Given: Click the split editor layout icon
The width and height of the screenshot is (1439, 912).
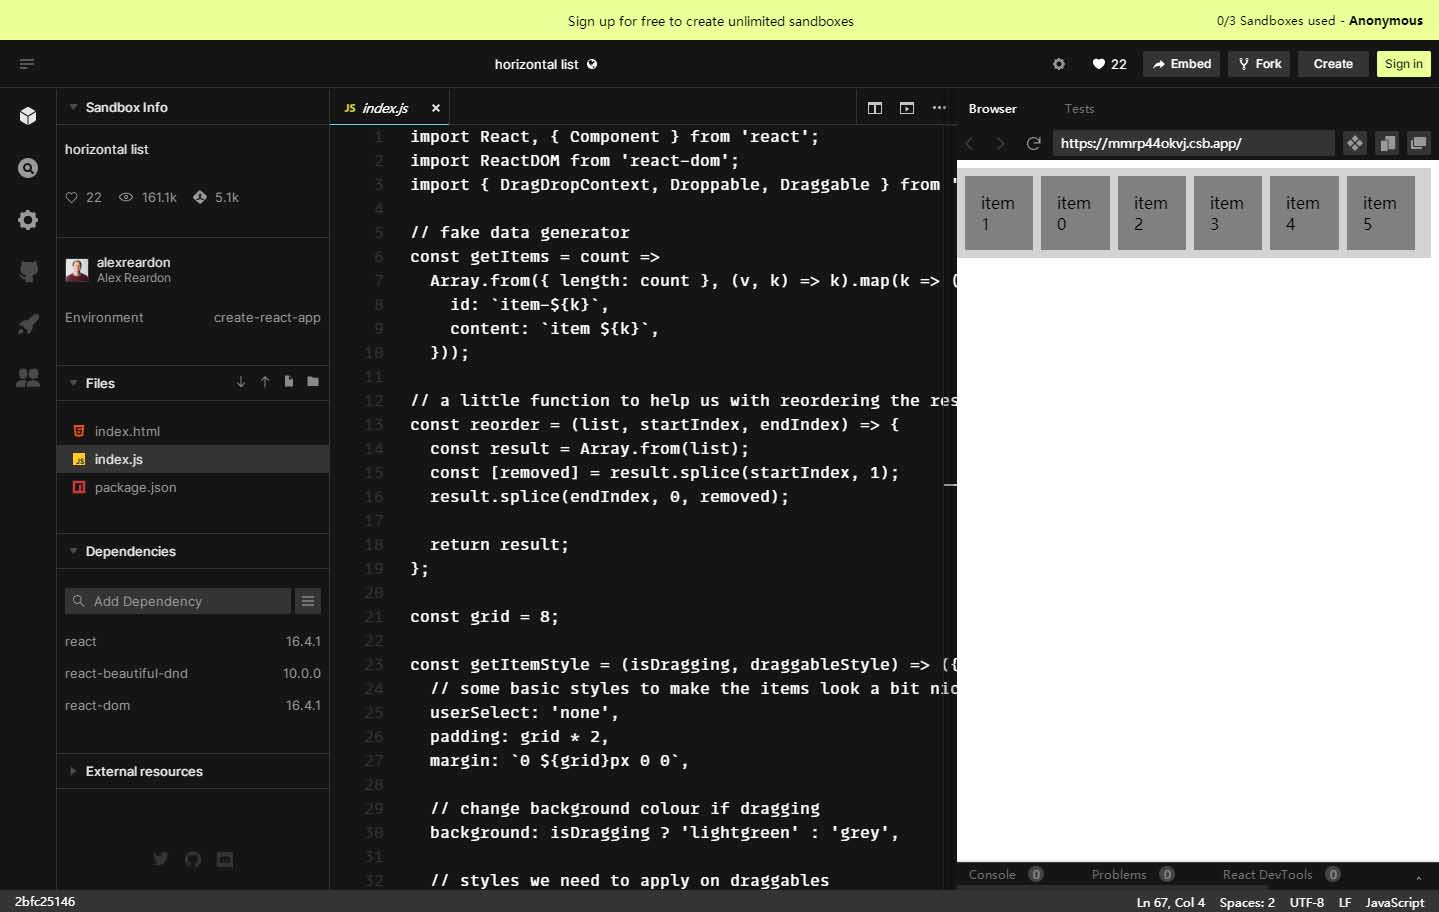Looking at the screenshot, I should 875,108.
